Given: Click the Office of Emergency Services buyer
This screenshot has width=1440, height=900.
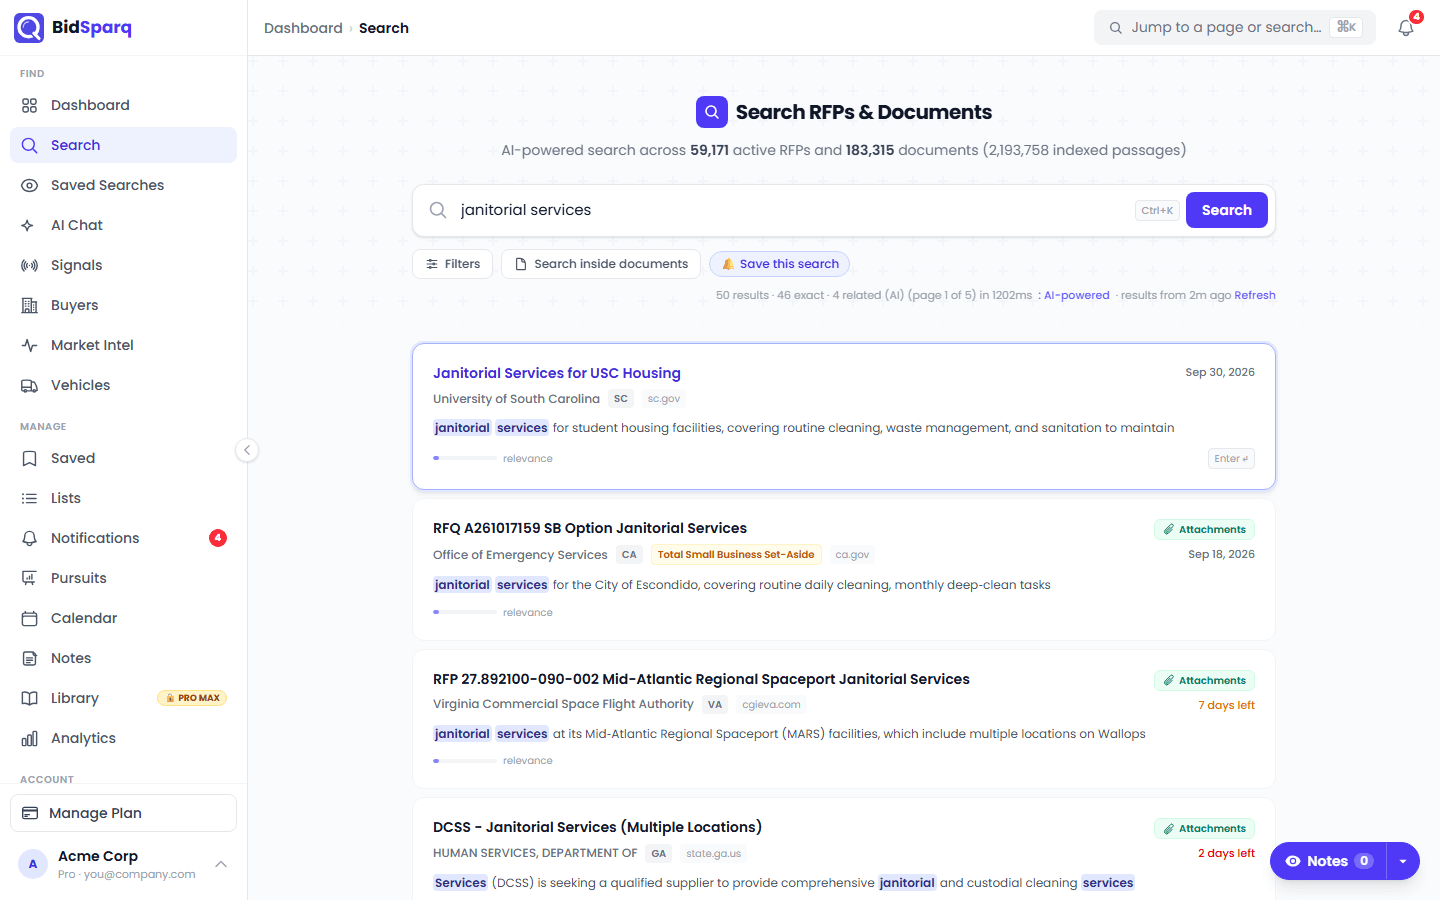Looking at the screenshot, I should pyautogui.click(x=520, y=555).
